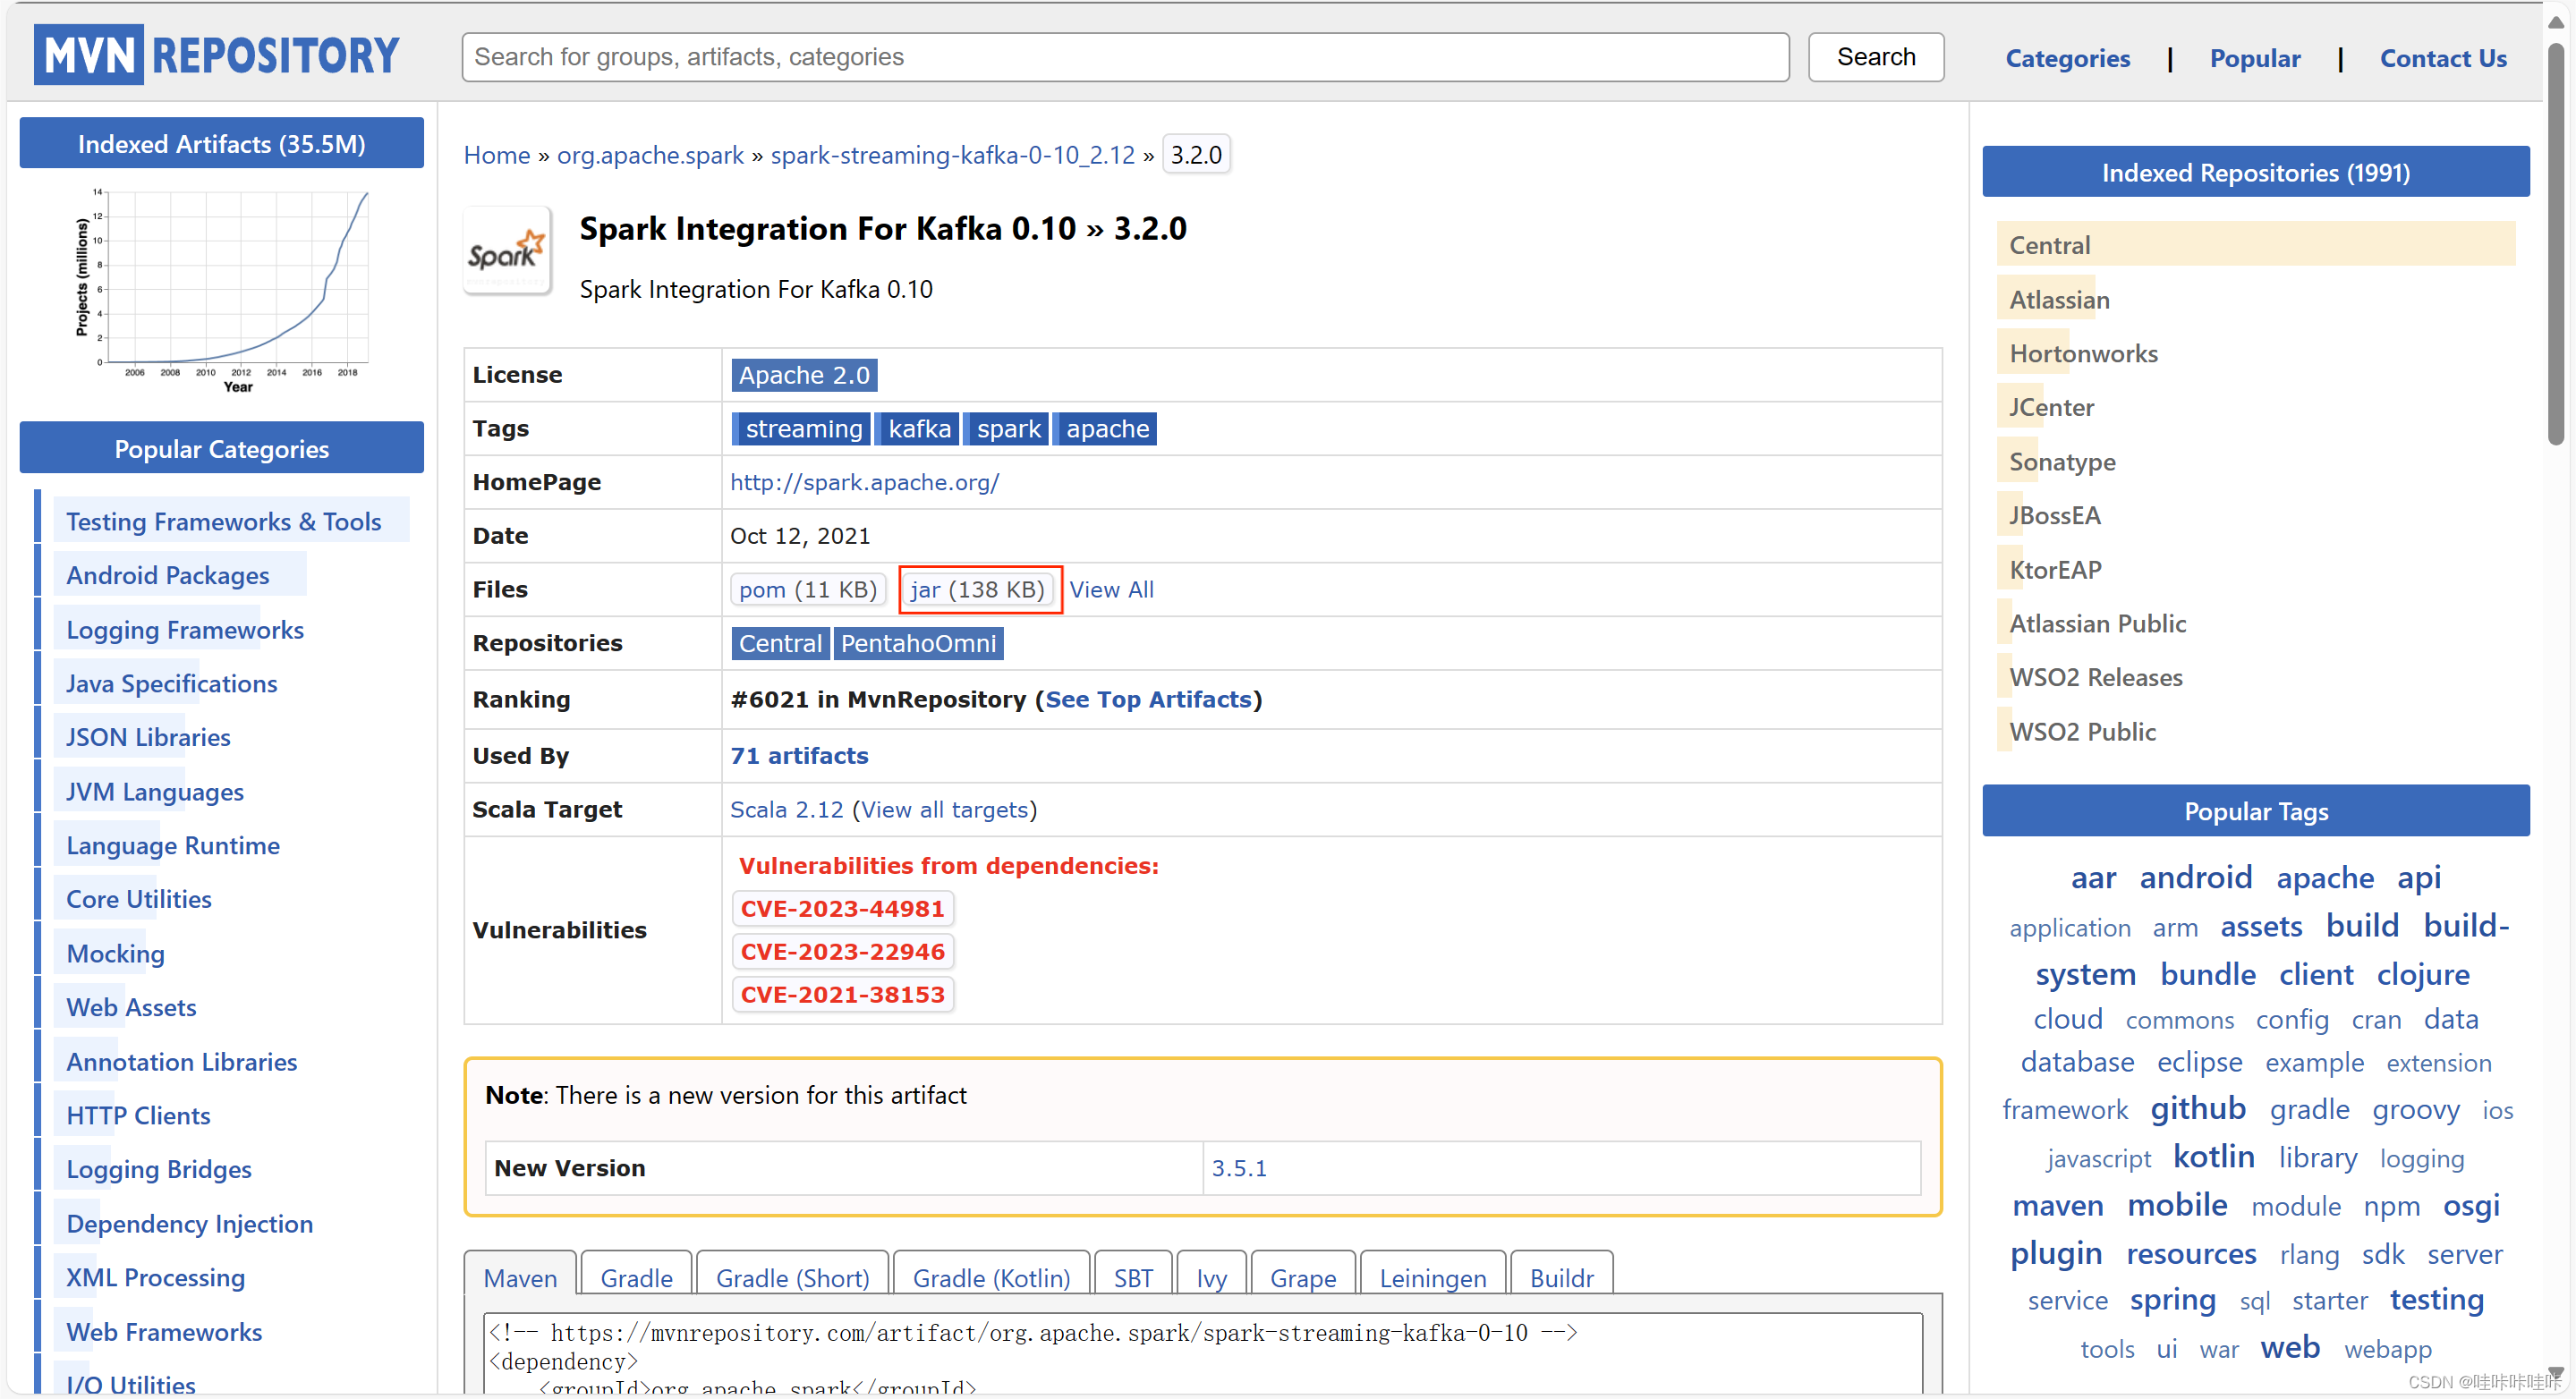Click the apache tag in Tags row
The height and width of the screenshot is (1399, 2576).
pyautogui.click(x=1106, y=429)
